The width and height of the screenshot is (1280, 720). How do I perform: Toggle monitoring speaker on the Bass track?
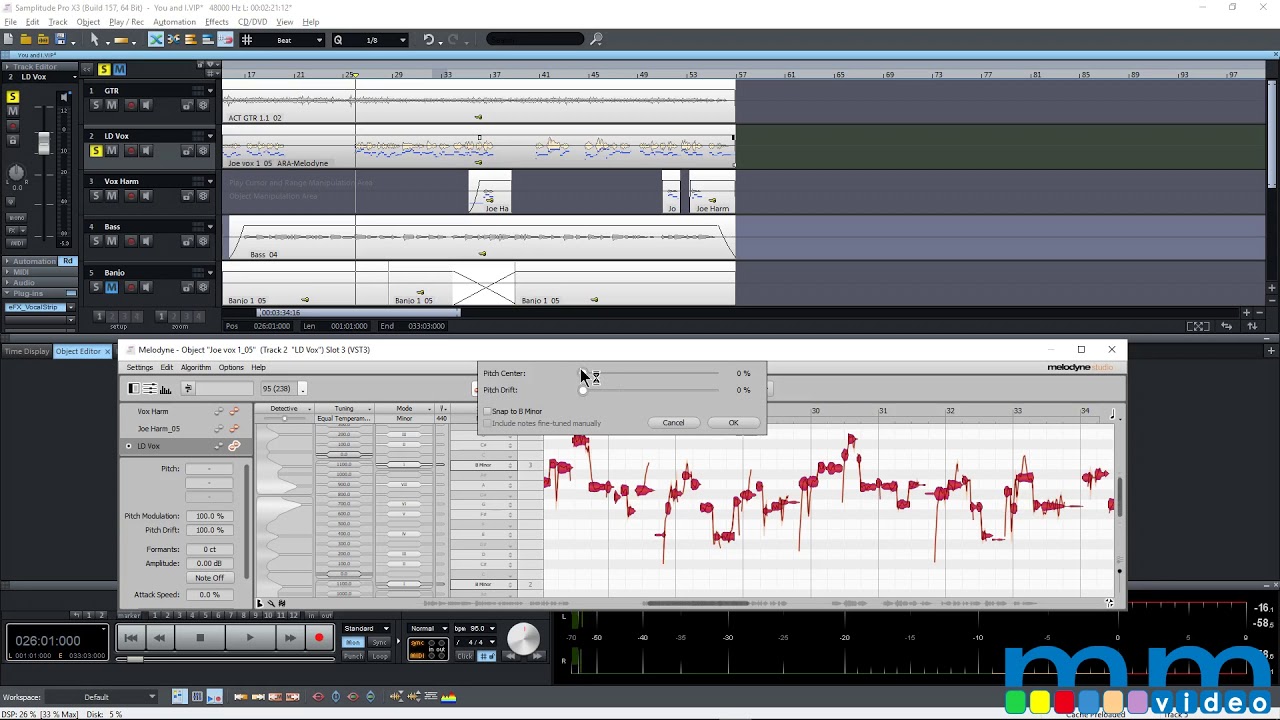tap(146, 241)
